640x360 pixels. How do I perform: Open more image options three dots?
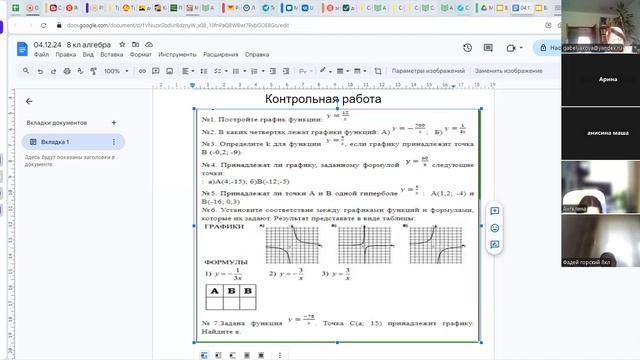[x=280, y=356]
